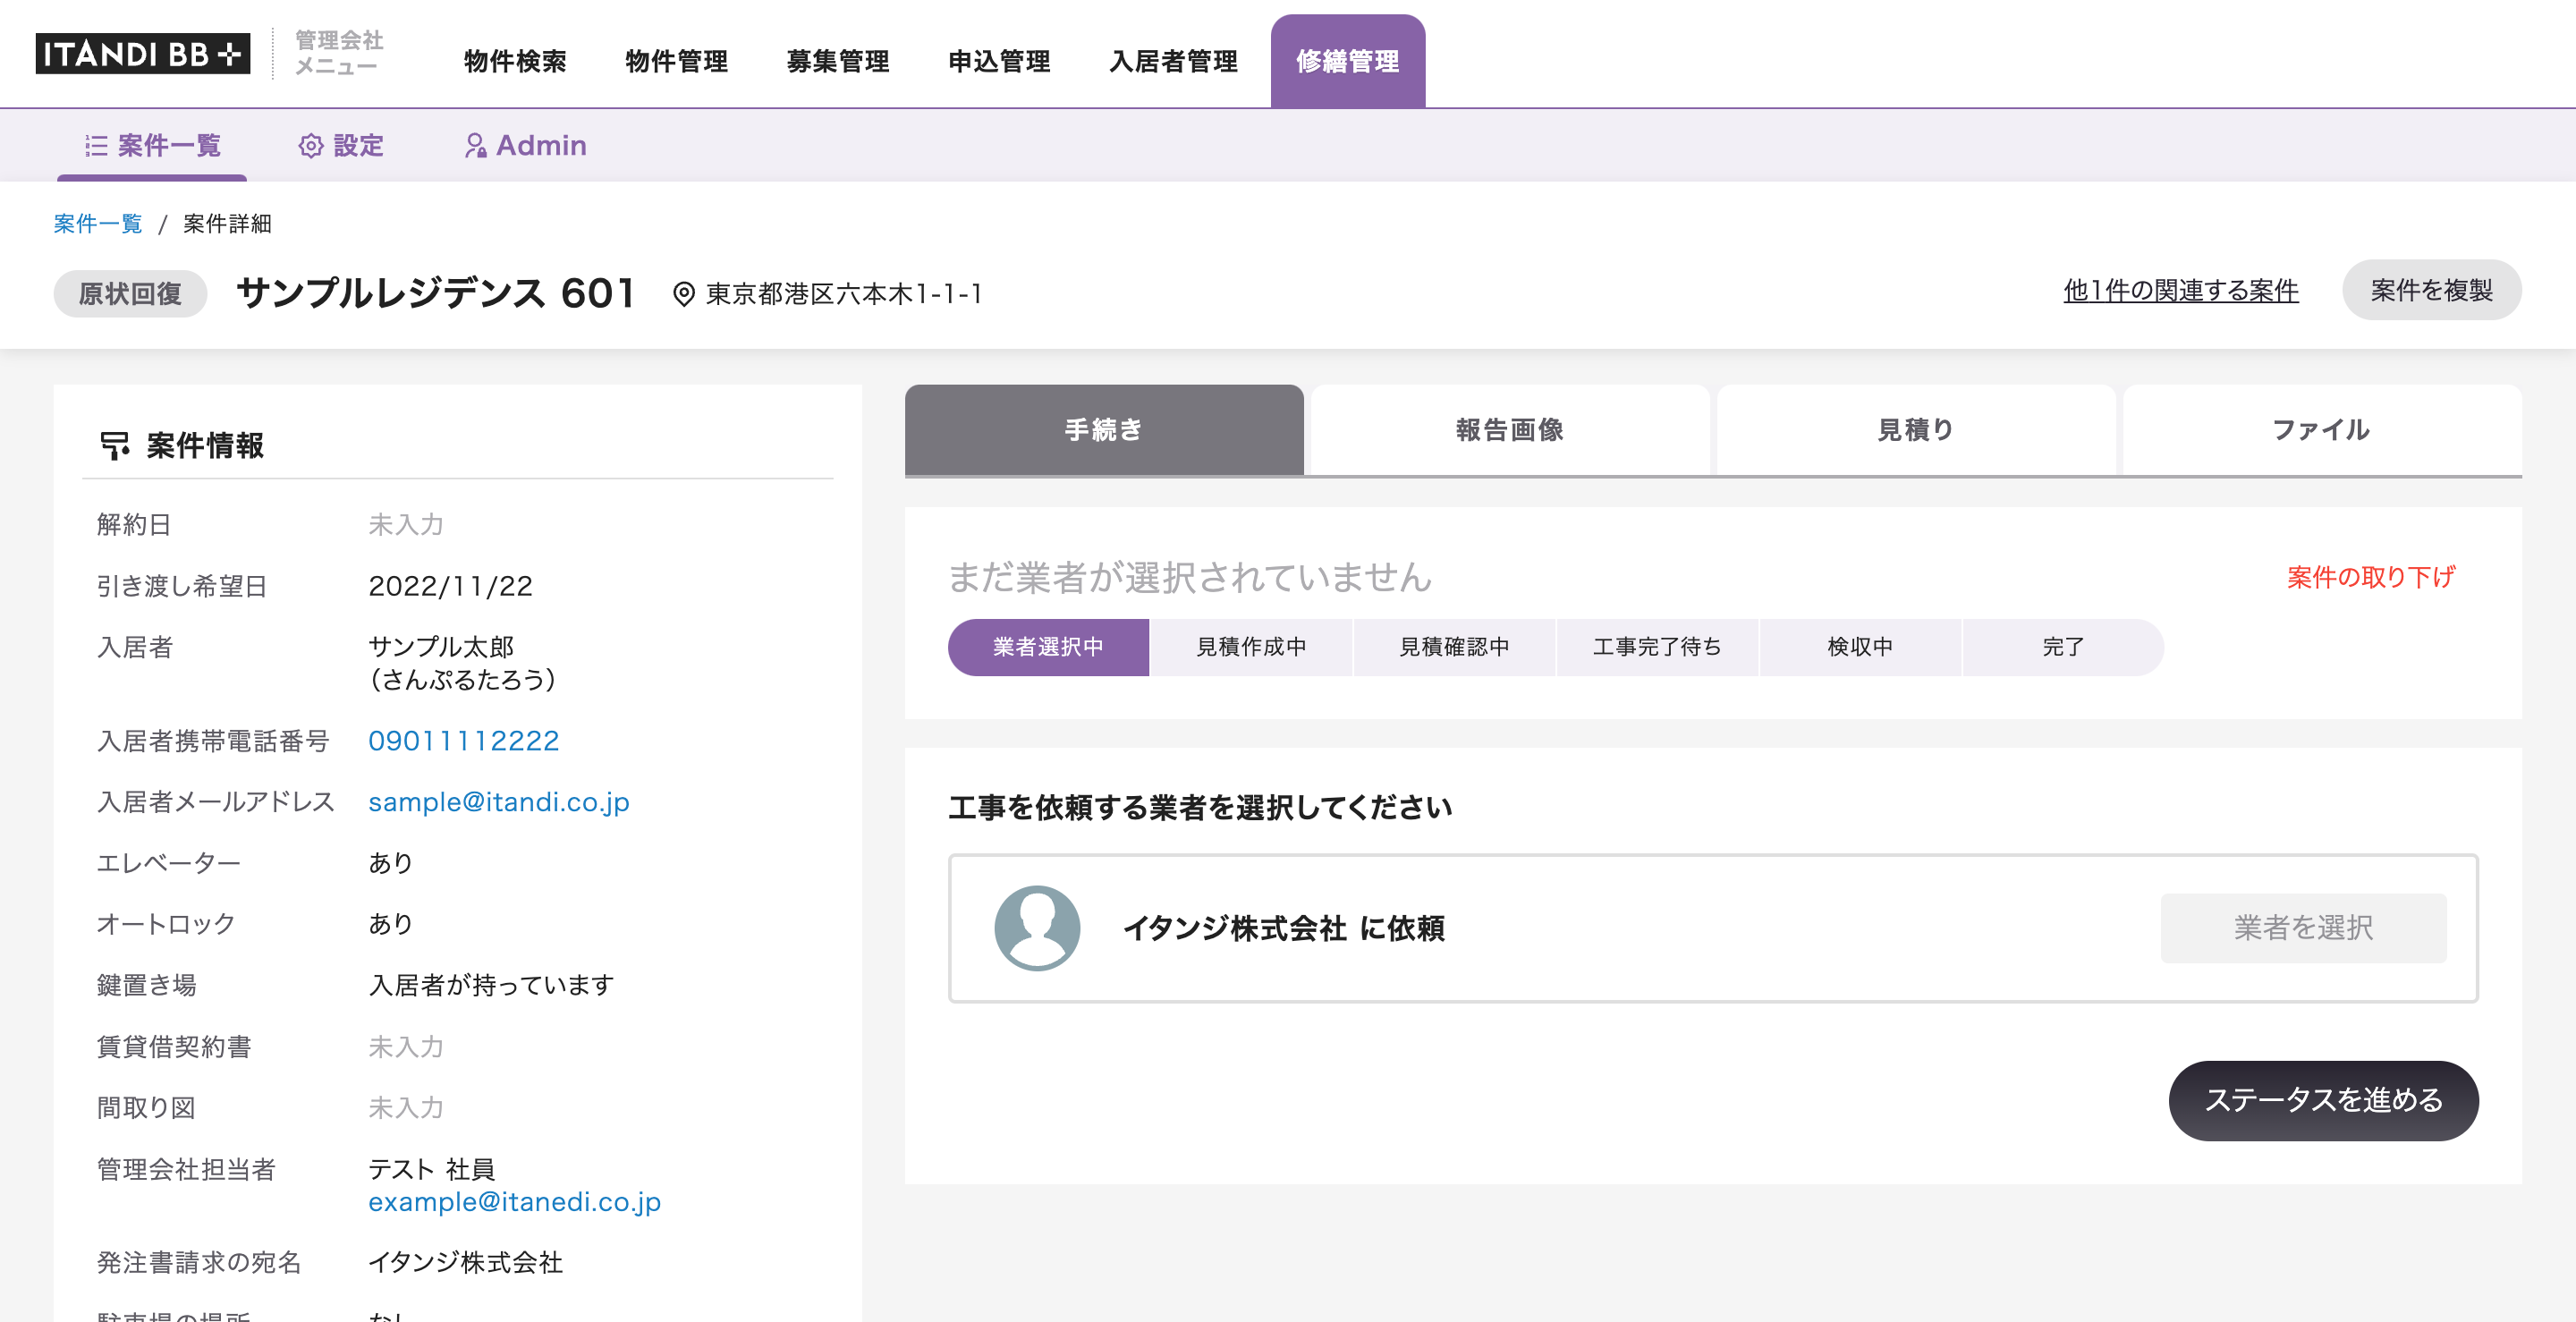The width and height of the screenshot is (2576, 1322).
Task: Select the 業者選択中 status step
Action: tap(1048, 647)
